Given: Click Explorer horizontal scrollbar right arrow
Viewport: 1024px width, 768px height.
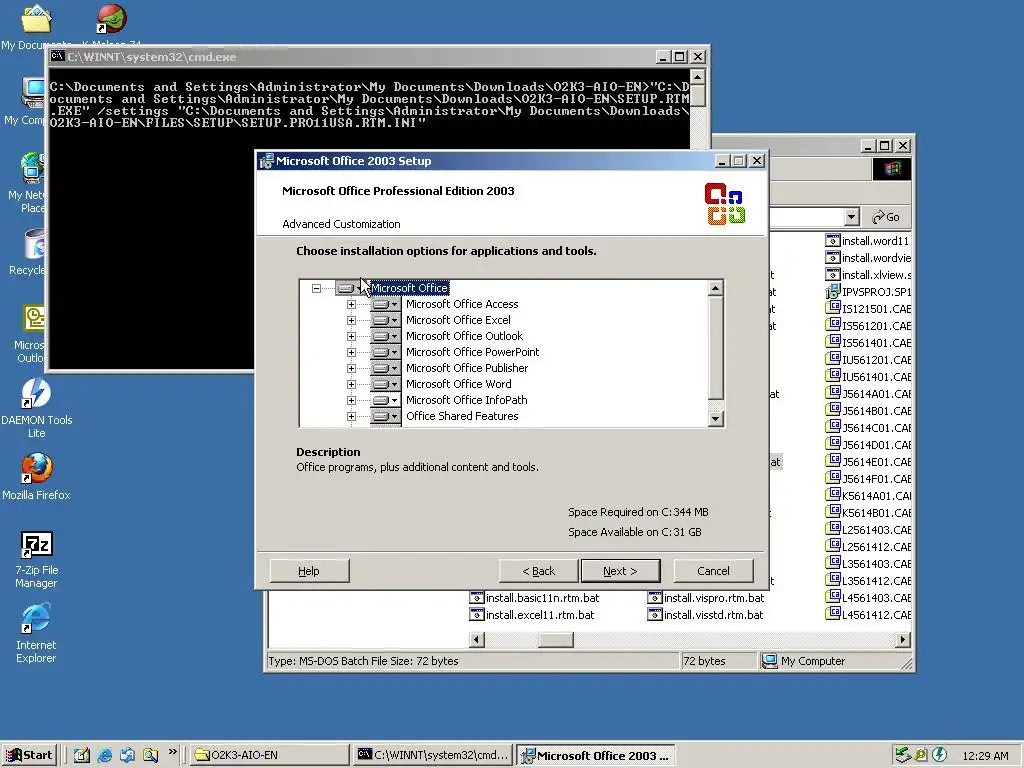Looking at the screenshot, I should tap(903, 640).
